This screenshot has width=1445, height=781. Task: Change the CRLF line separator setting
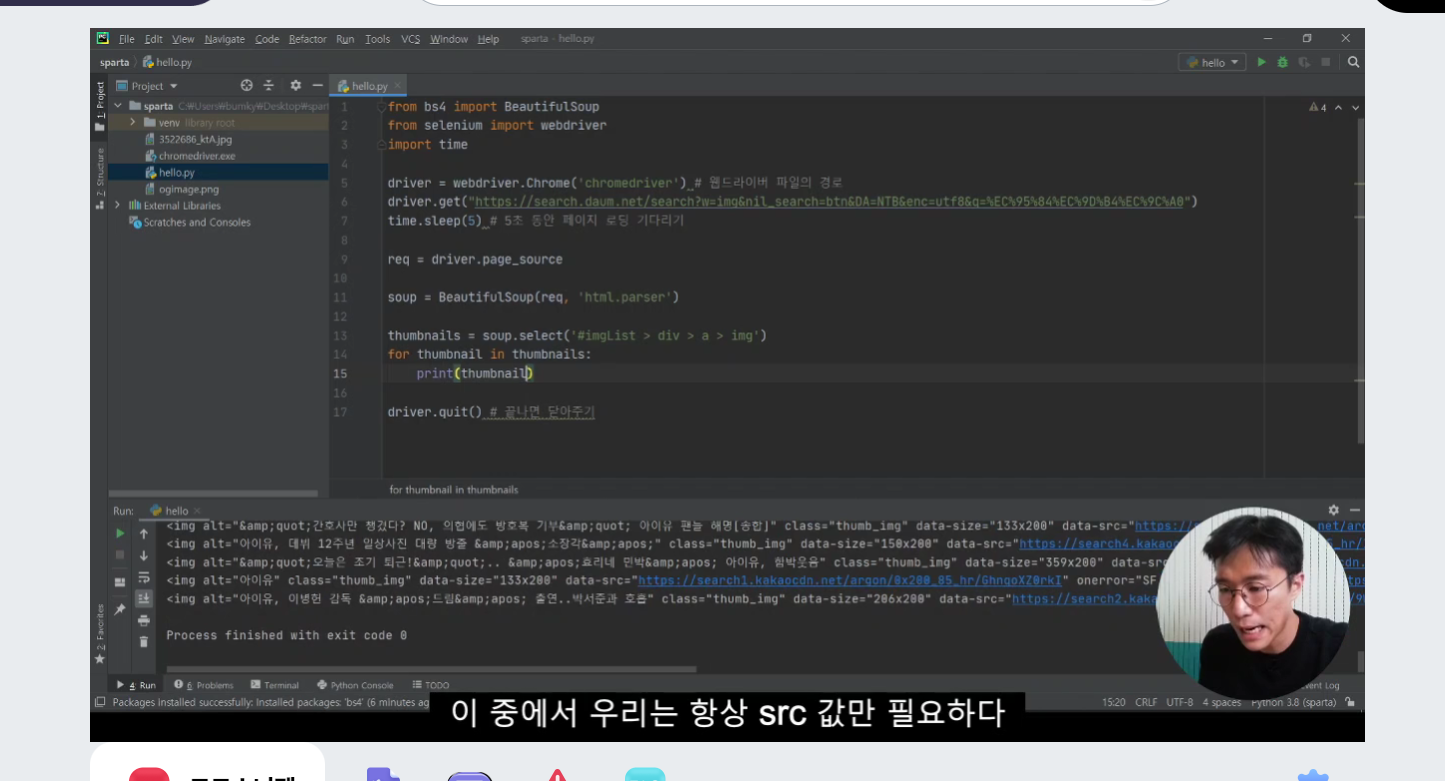tap(1146, 702)
